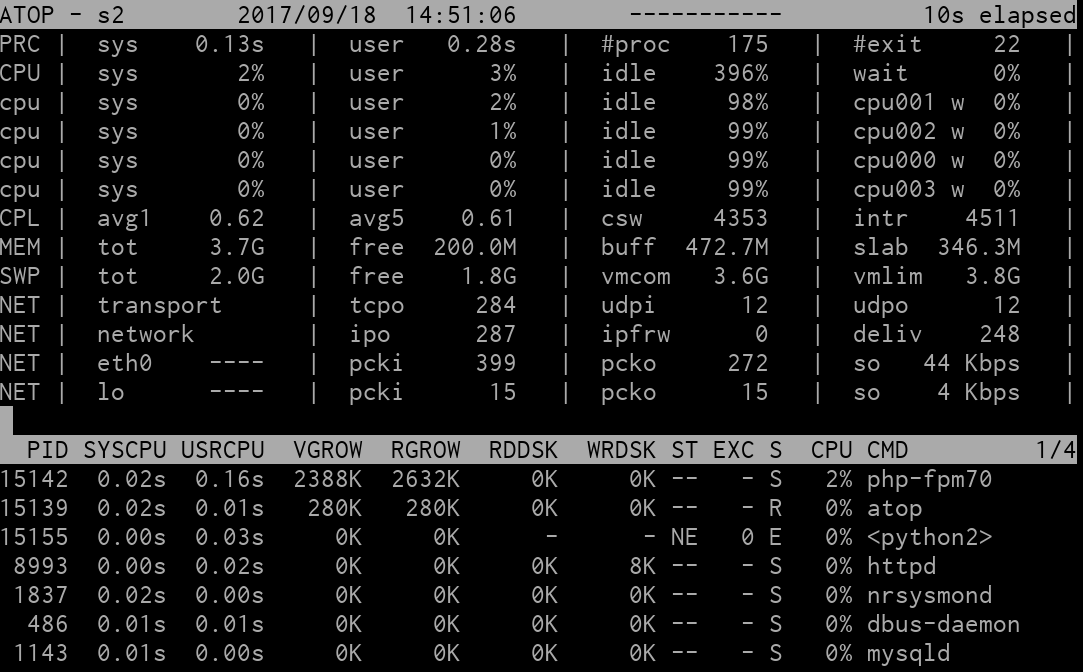Select the CMD column header
Screen dimensions: 1083x672
888,450
